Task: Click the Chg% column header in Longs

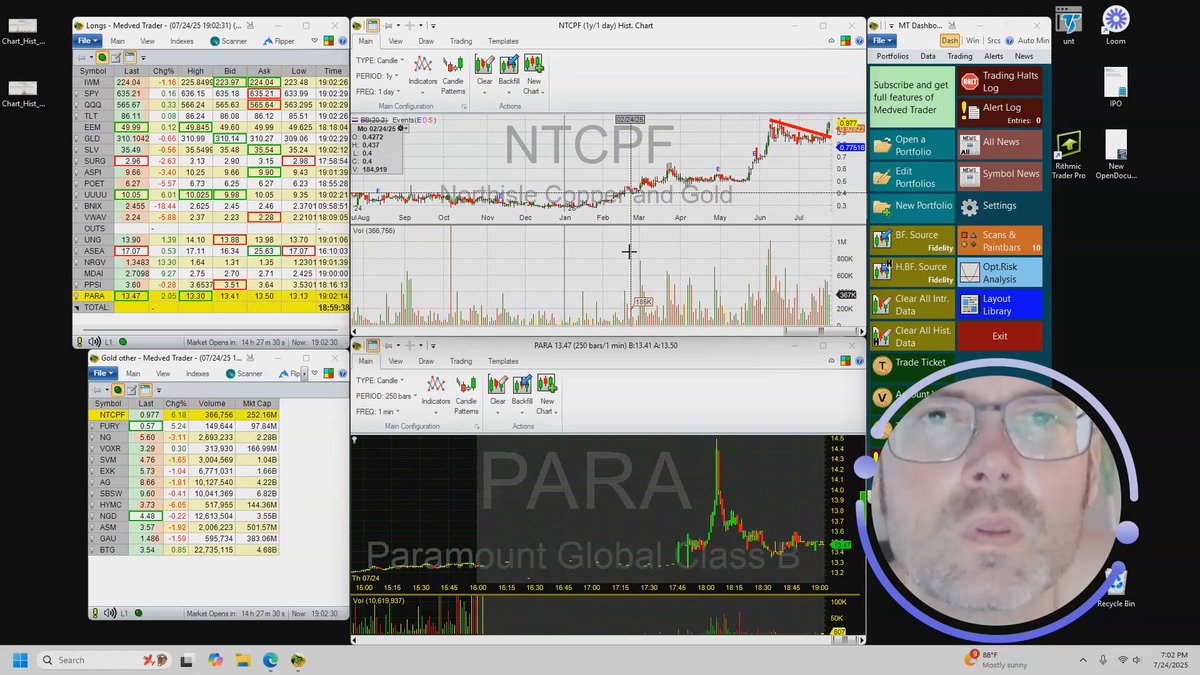Action: (163, 71)
